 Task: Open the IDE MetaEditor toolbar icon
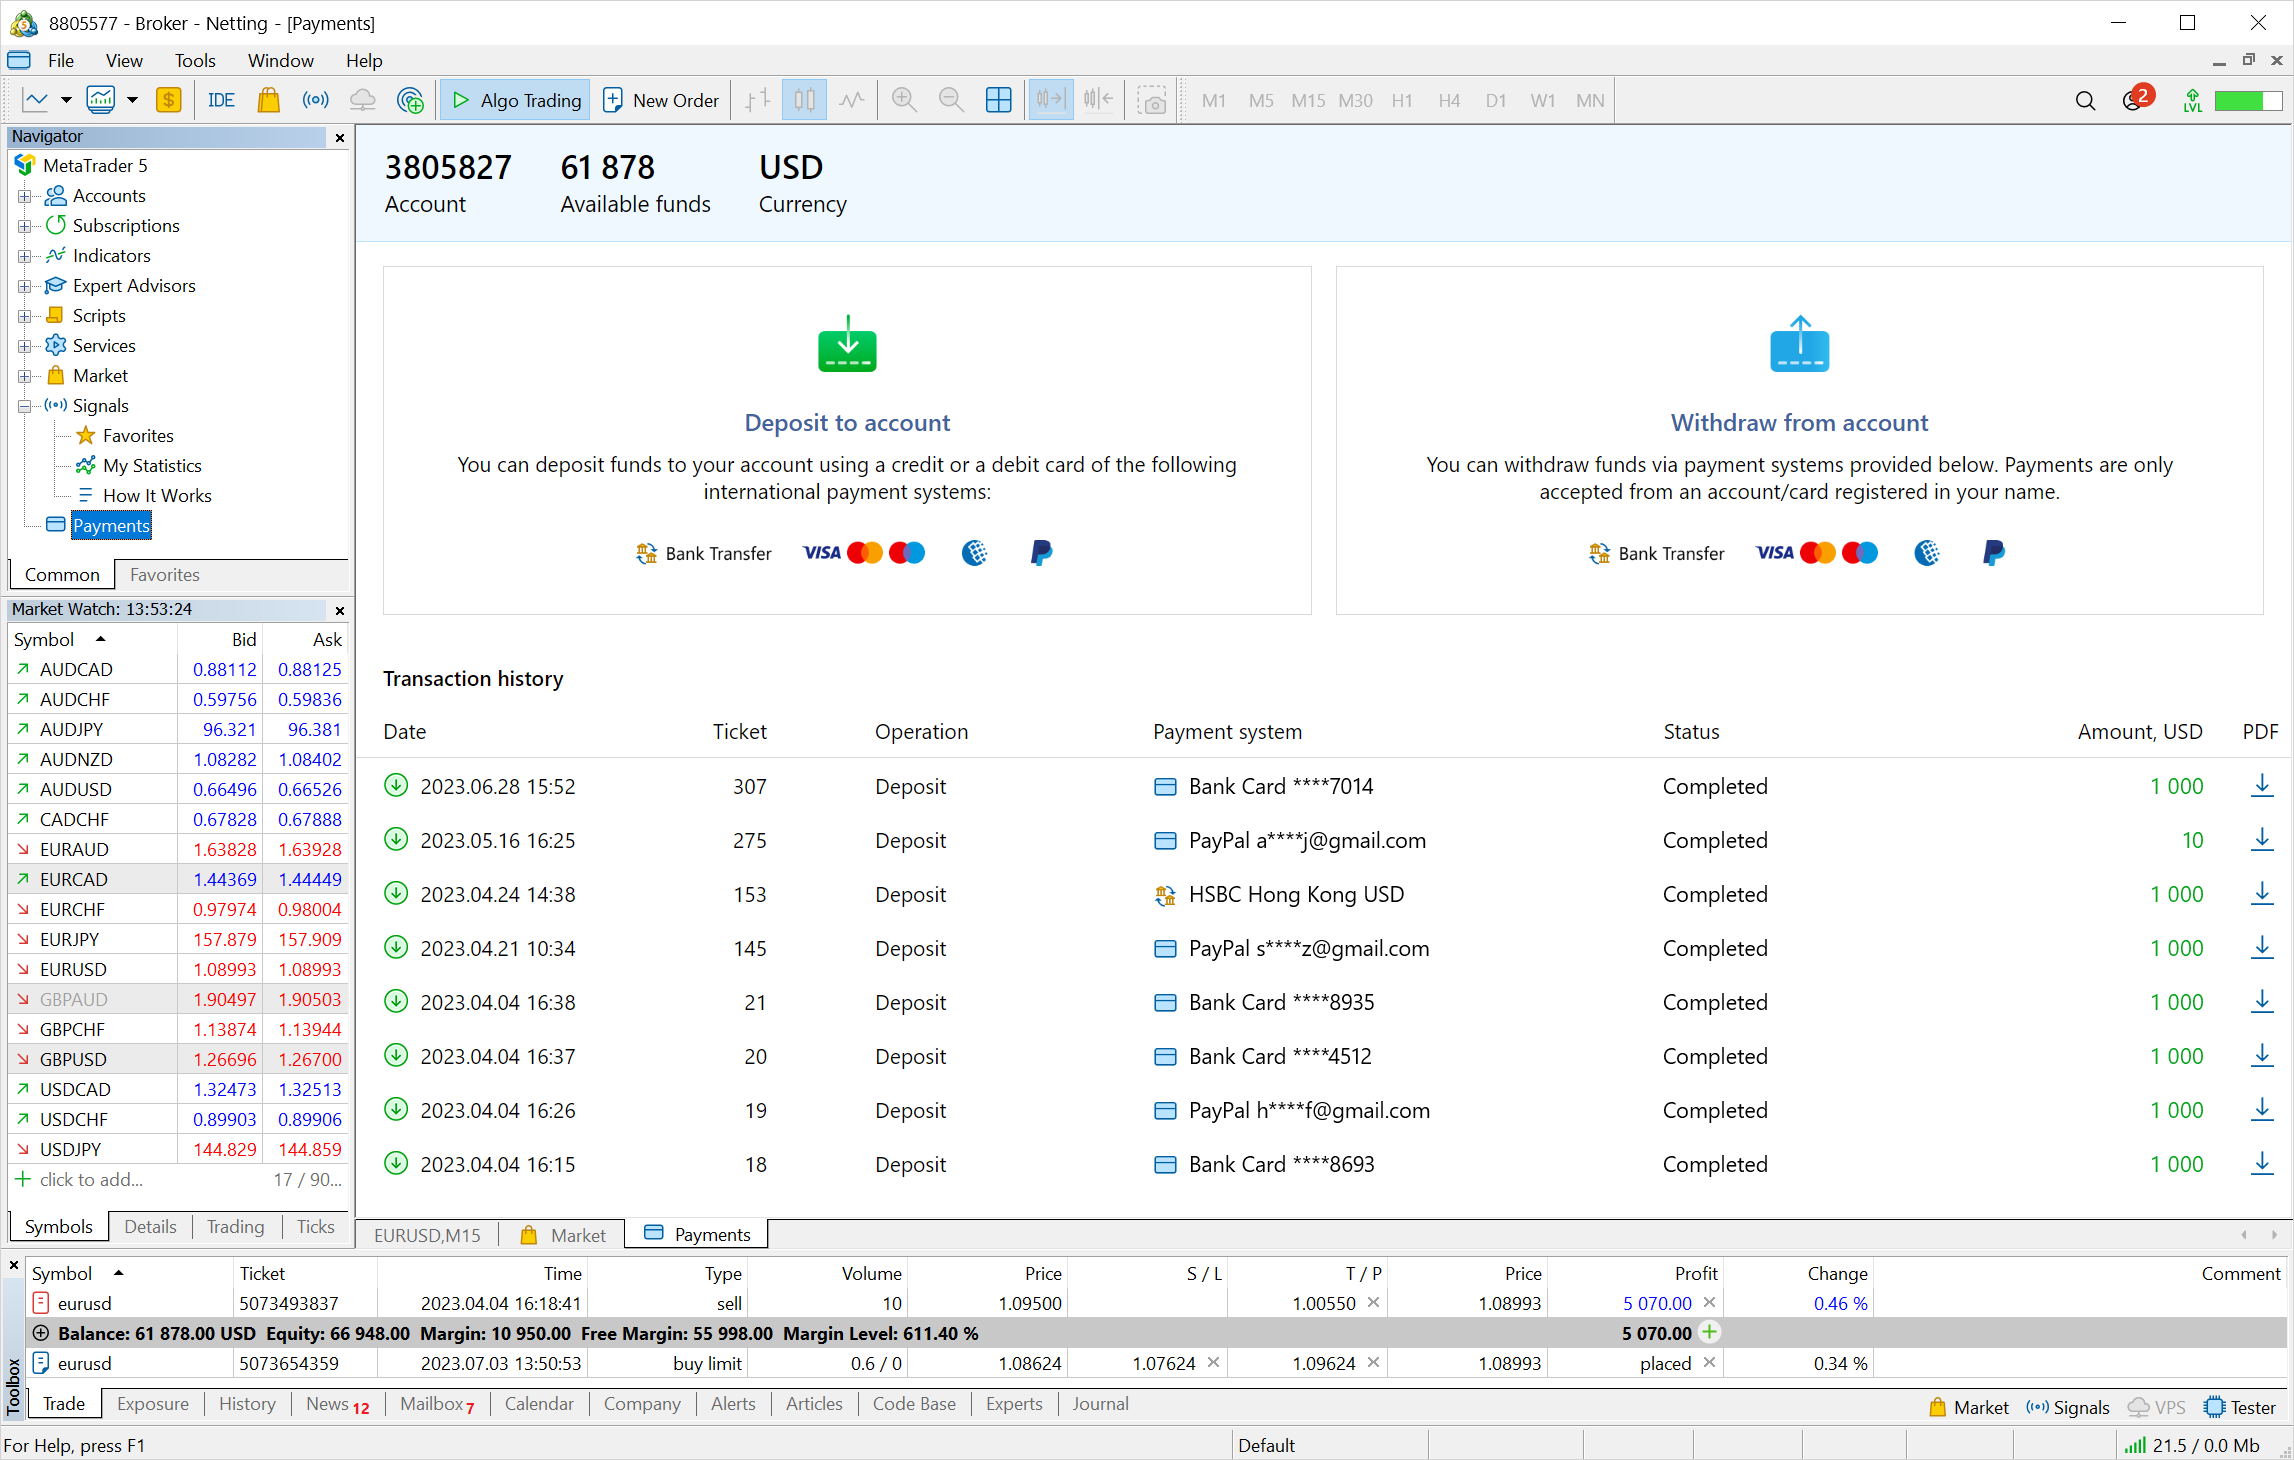point(221,100)
